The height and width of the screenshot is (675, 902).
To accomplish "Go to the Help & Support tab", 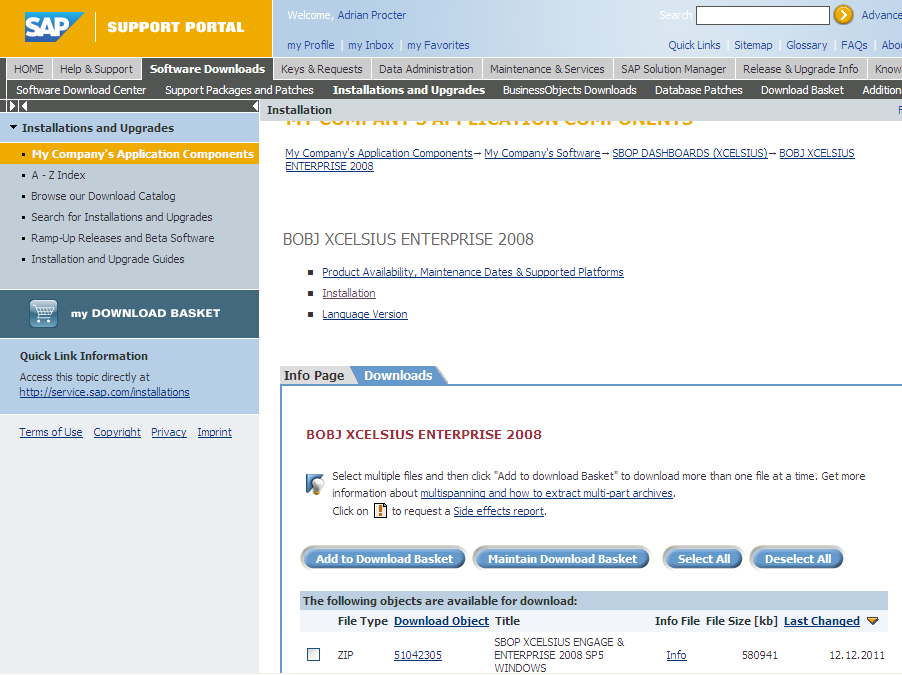I will tap(97, 69).
